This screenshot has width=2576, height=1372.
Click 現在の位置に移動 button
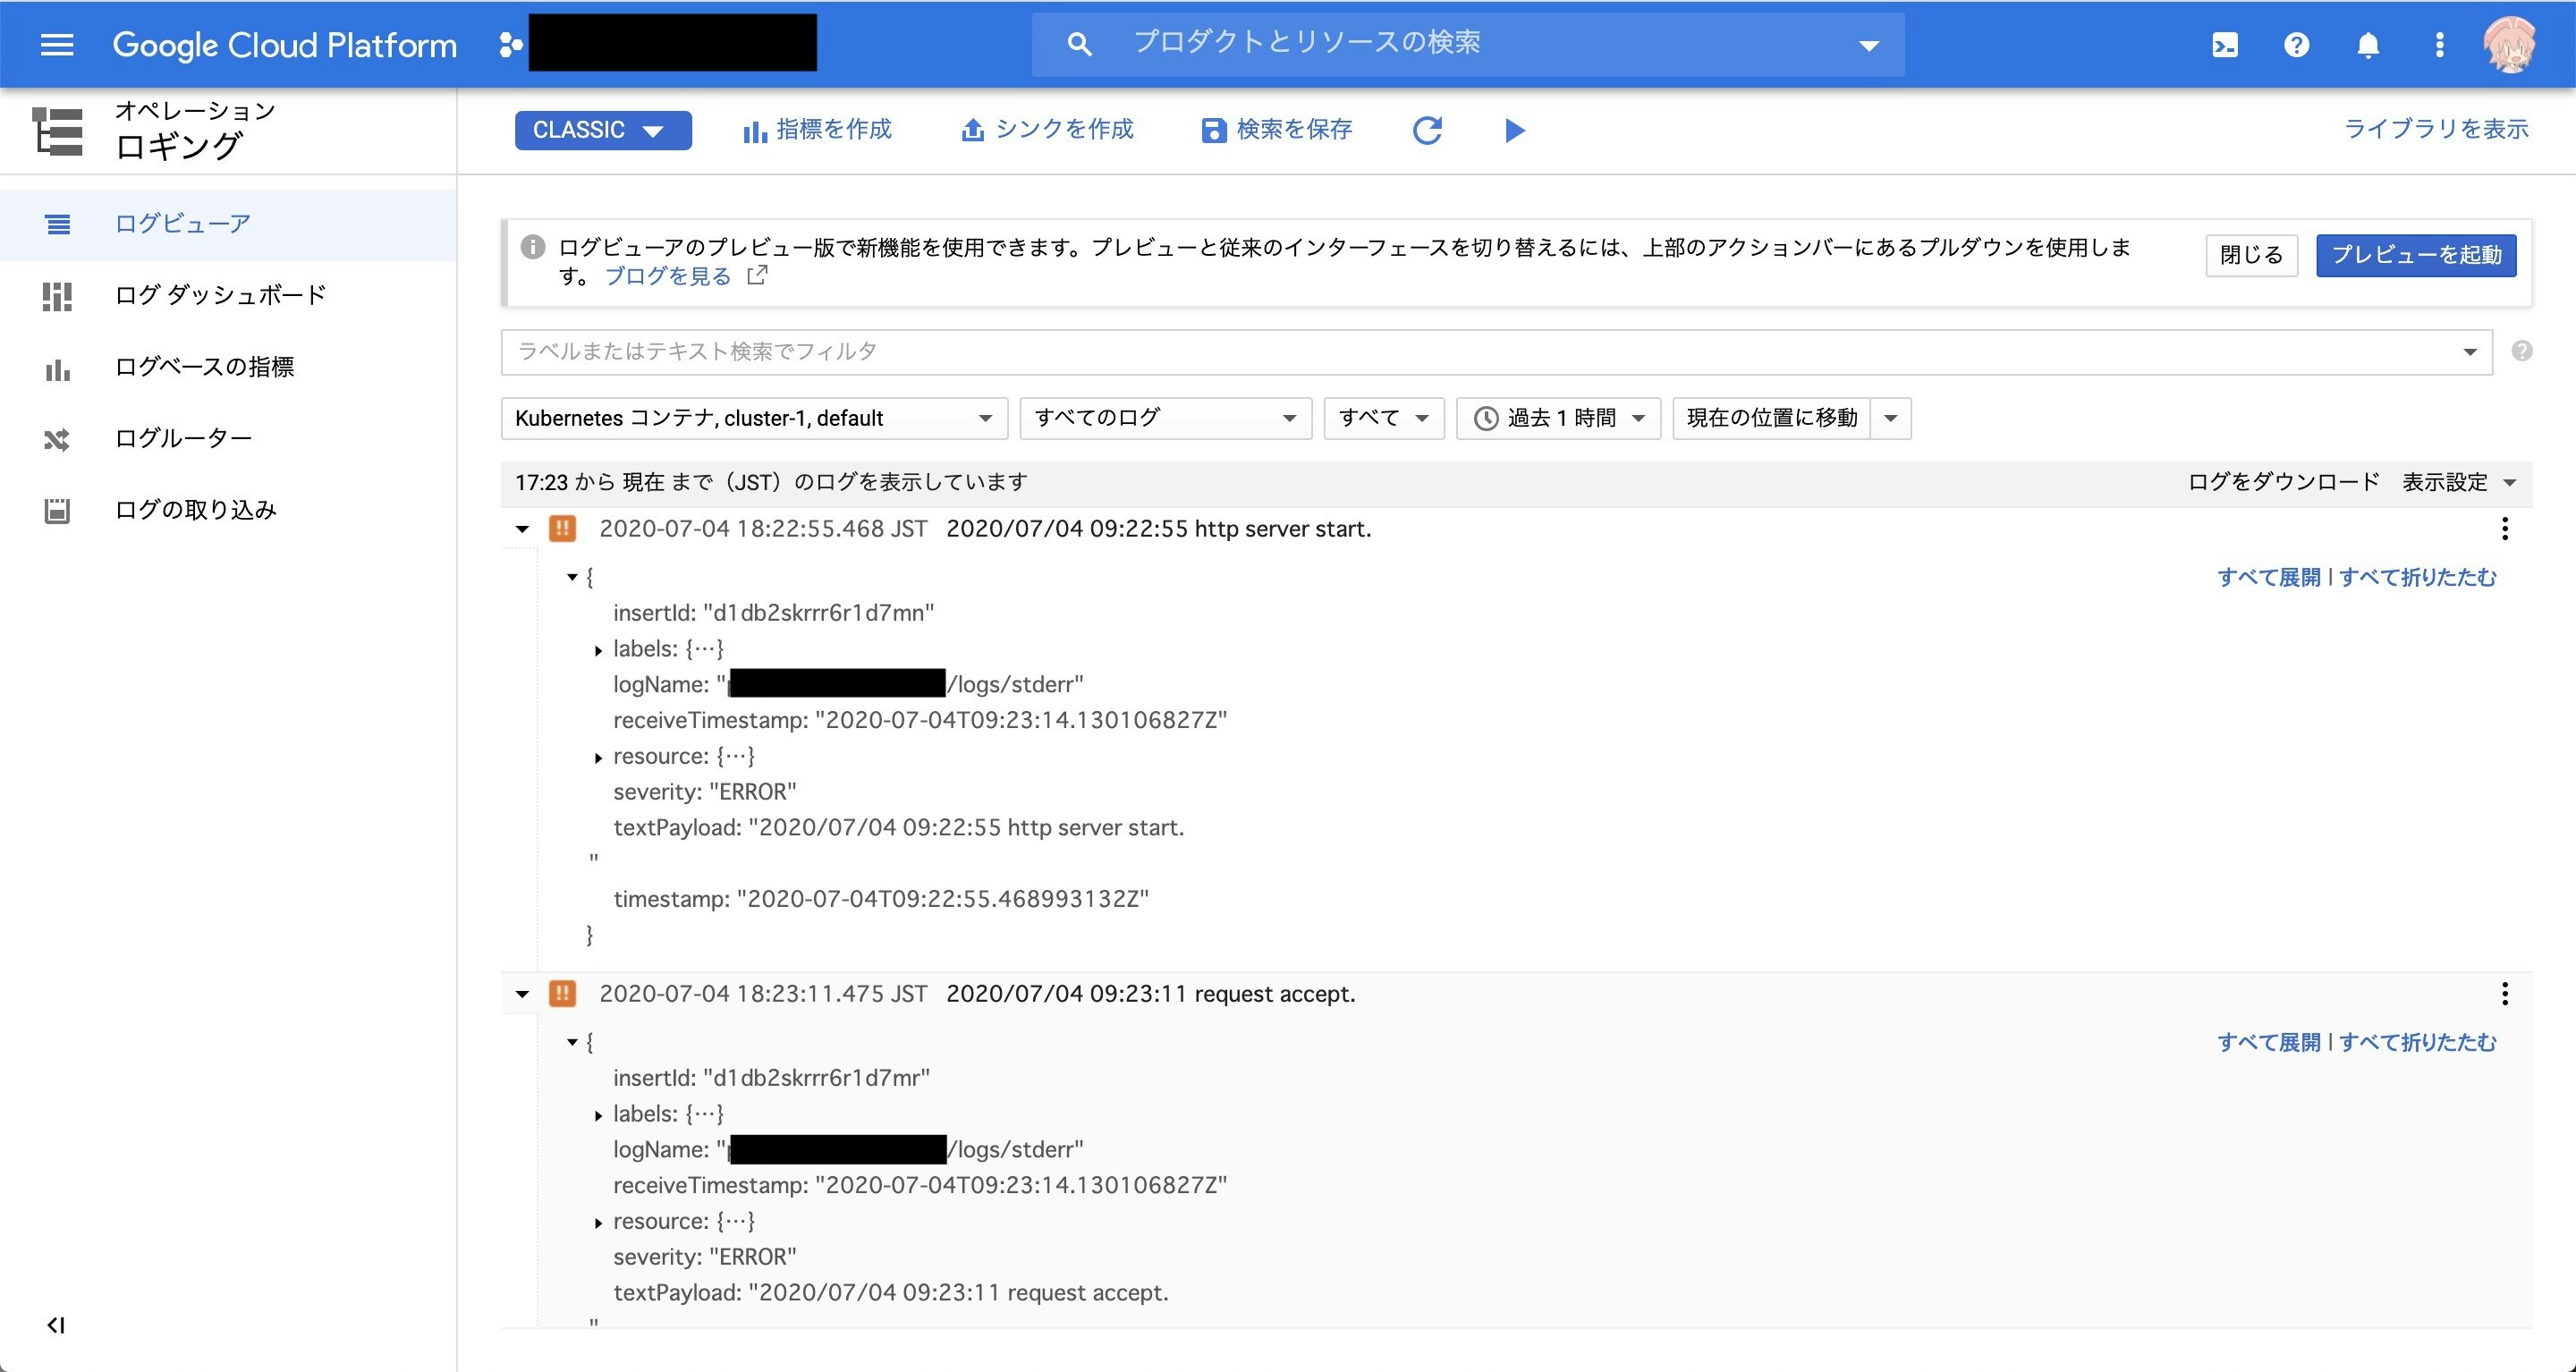tap(1771, 418)
